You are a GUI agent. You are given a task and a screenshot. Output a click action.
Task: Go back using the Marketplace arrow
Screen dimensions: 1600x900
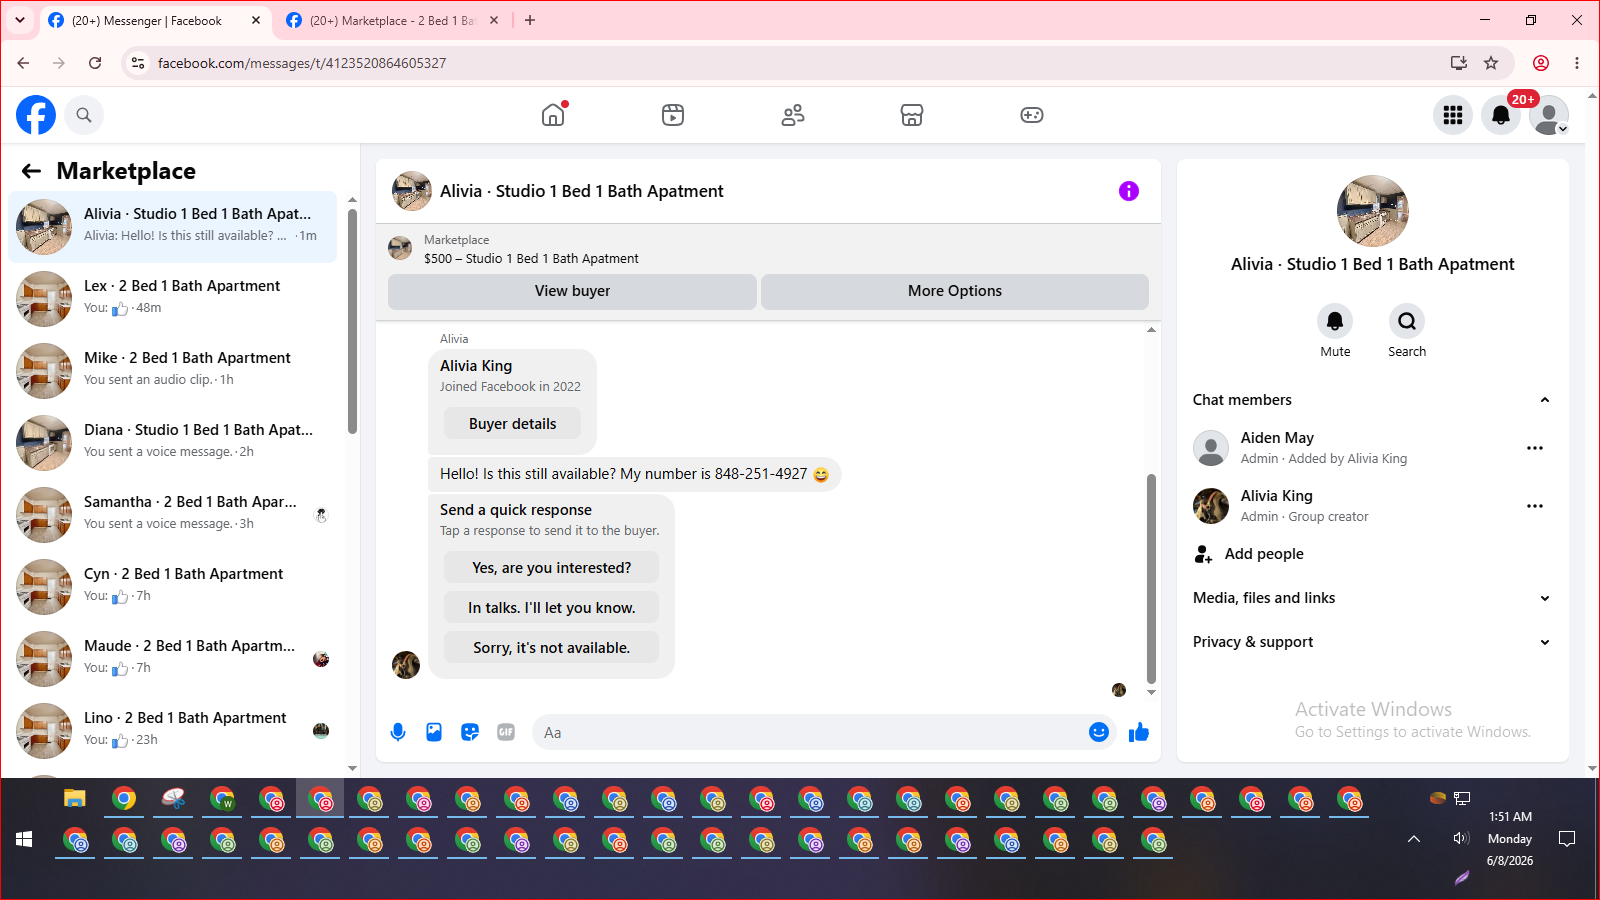pyautogui.click(x=32, y=171)
